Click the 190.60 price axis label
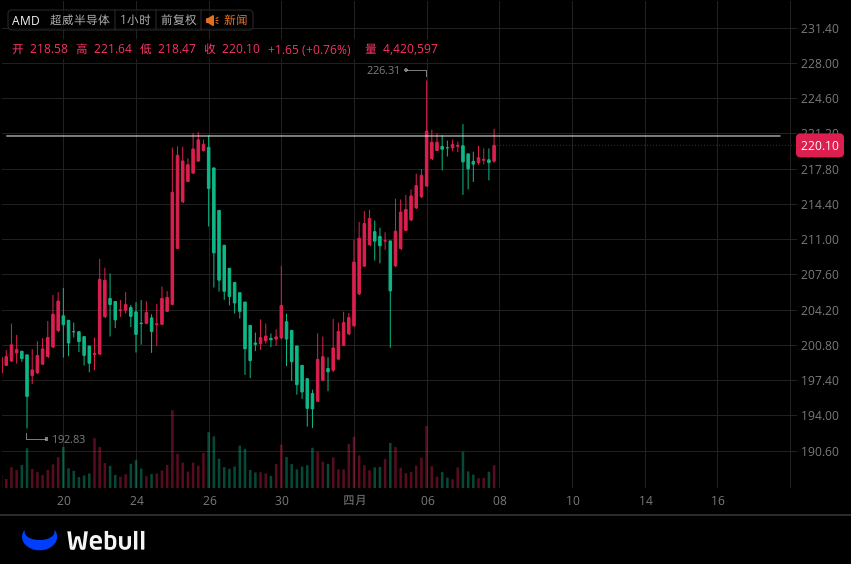This screenshot has width=851, height=564. (x=820, y=451)
